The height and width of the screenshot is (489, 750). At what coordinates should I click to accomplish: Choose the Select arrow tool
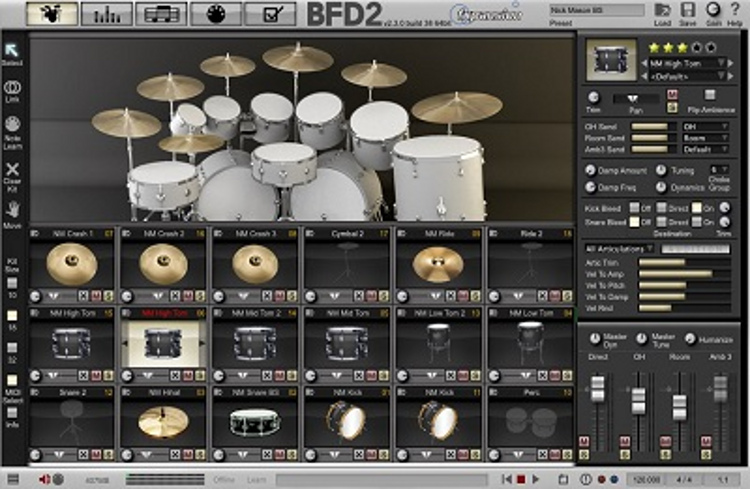(11, 50)
